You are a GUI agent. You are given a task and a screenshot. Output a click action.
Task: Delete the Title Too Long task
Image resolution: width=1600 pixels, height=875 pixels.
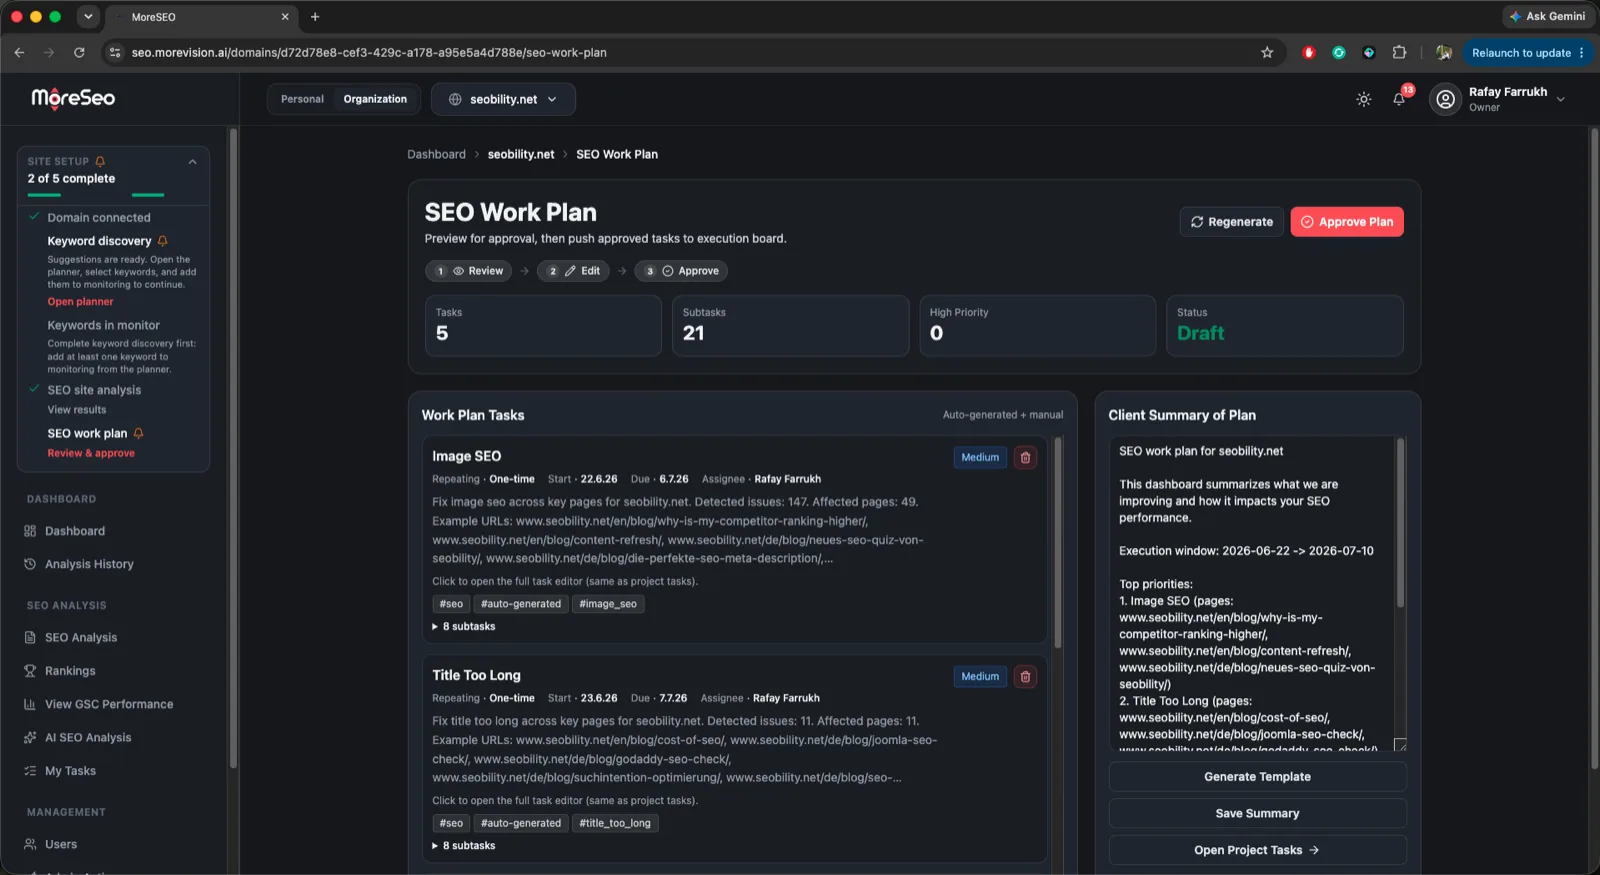click(x=1025, y=677)
